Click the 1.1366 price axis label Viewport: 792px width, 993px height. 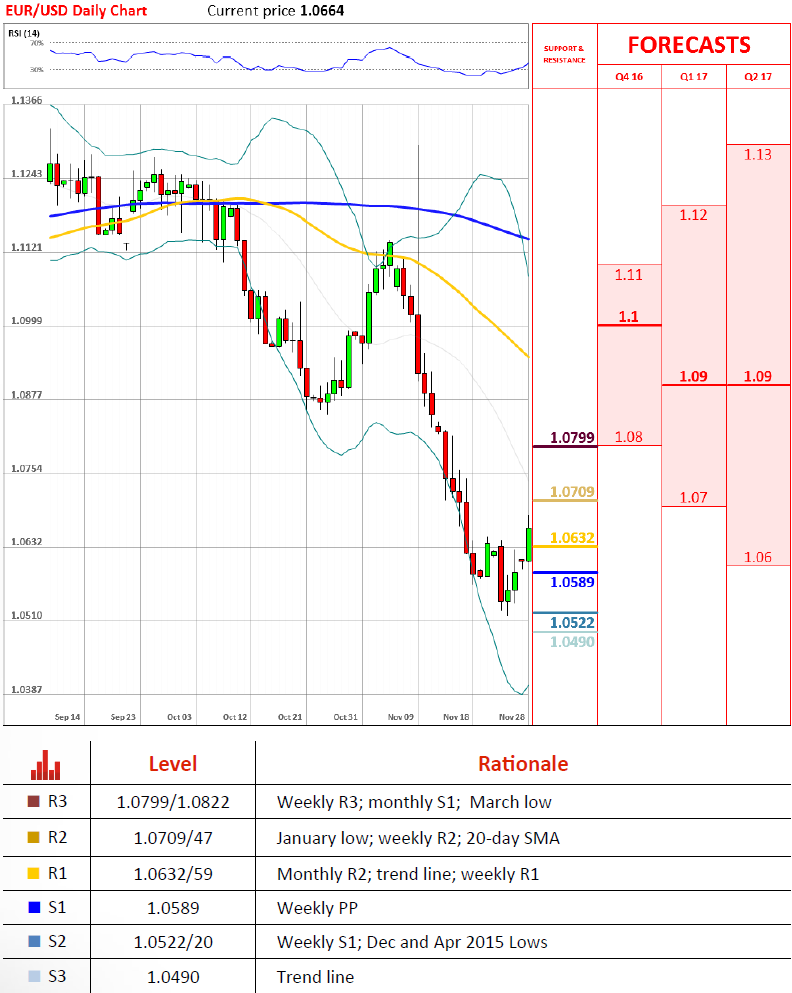[27, 100]
